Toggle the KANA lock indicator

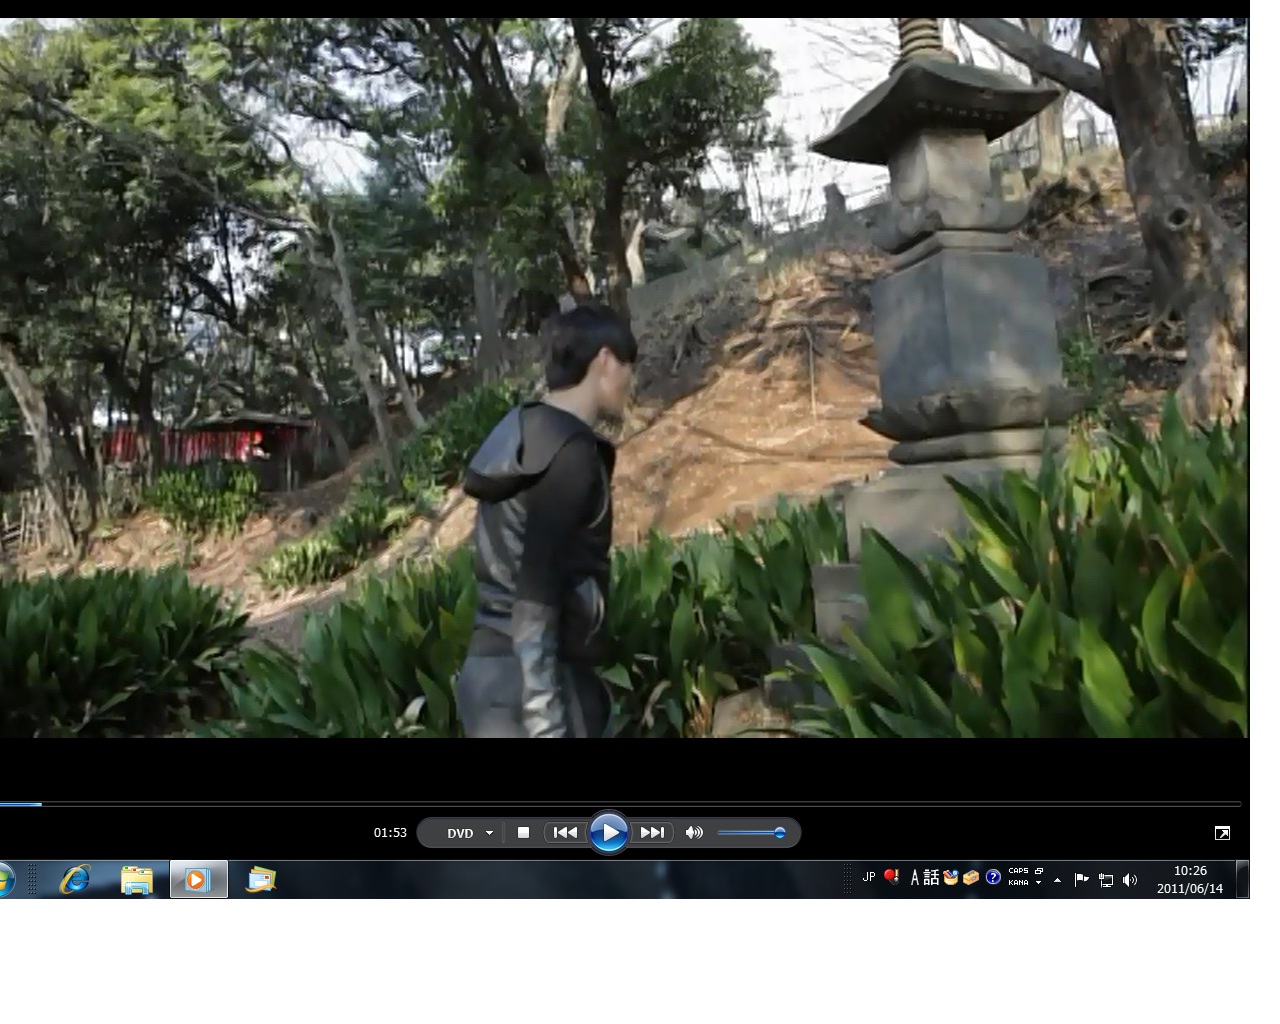pyautogui.click(x=1018, y=883)
